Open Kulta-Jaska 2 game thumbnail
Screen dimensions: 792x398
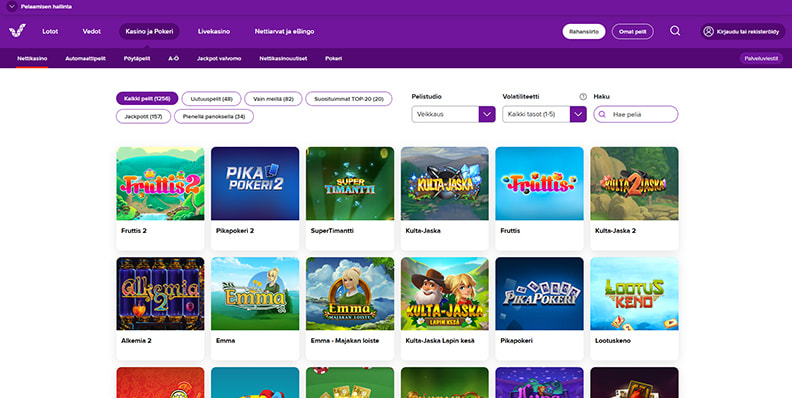point(634,183)
